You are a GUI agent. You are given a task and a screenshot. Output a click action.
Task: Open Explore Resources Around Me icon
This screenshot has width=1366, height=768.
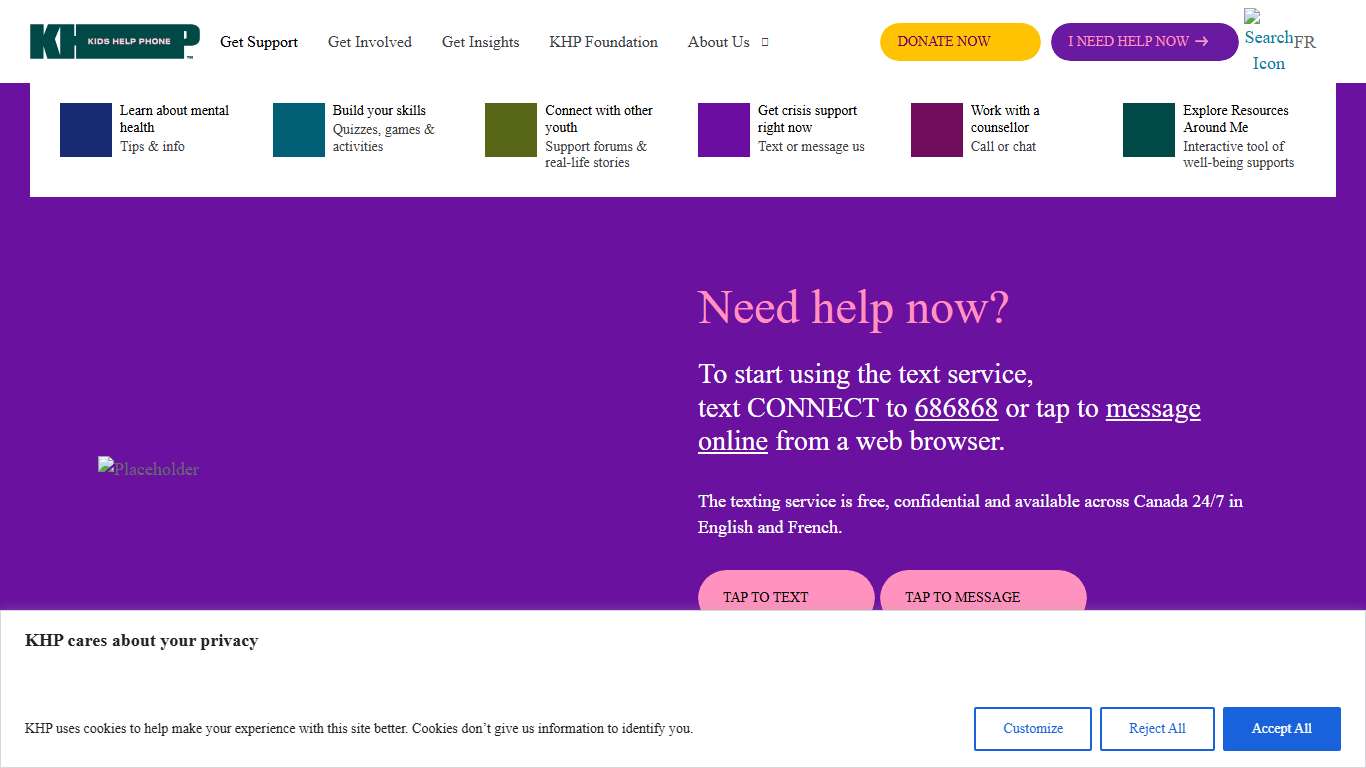click(1147, 129)
